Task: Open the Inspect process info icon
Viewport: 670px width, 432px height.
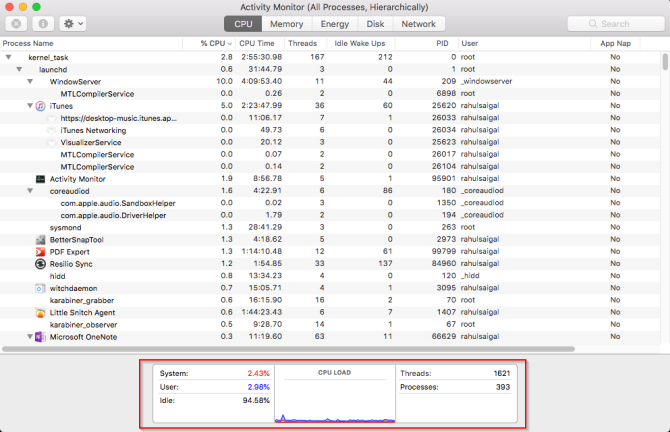Action: [43, 24]
